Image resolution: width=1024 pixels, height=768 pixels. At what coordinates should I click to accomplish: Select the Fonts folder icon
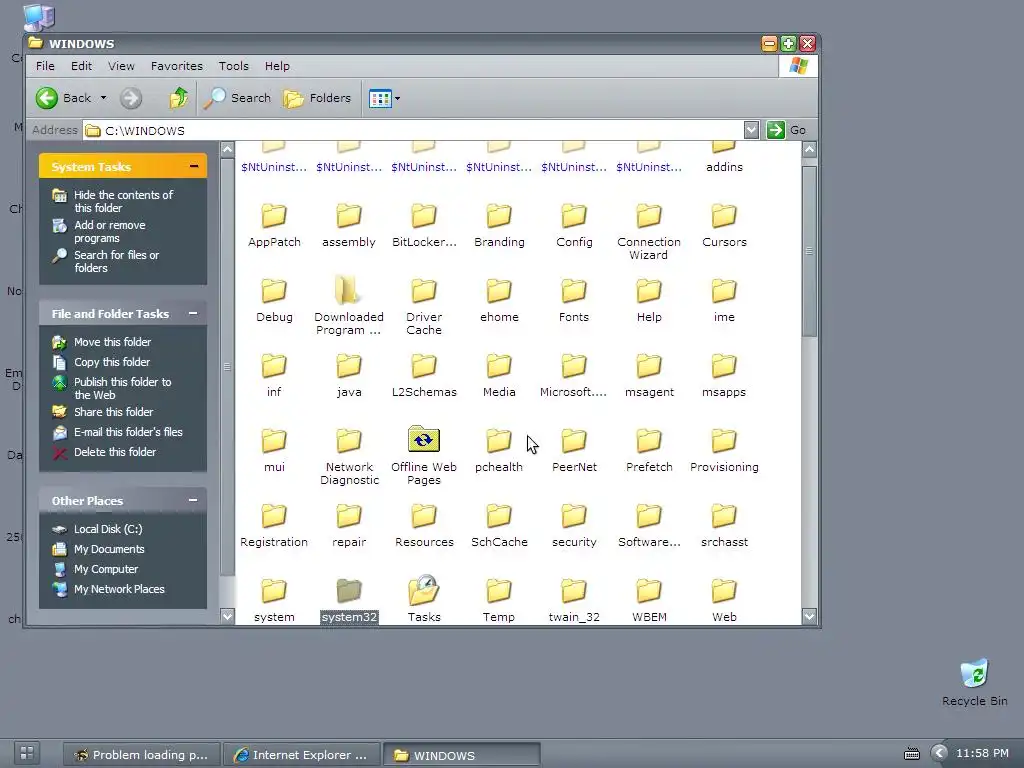(573, 291)
